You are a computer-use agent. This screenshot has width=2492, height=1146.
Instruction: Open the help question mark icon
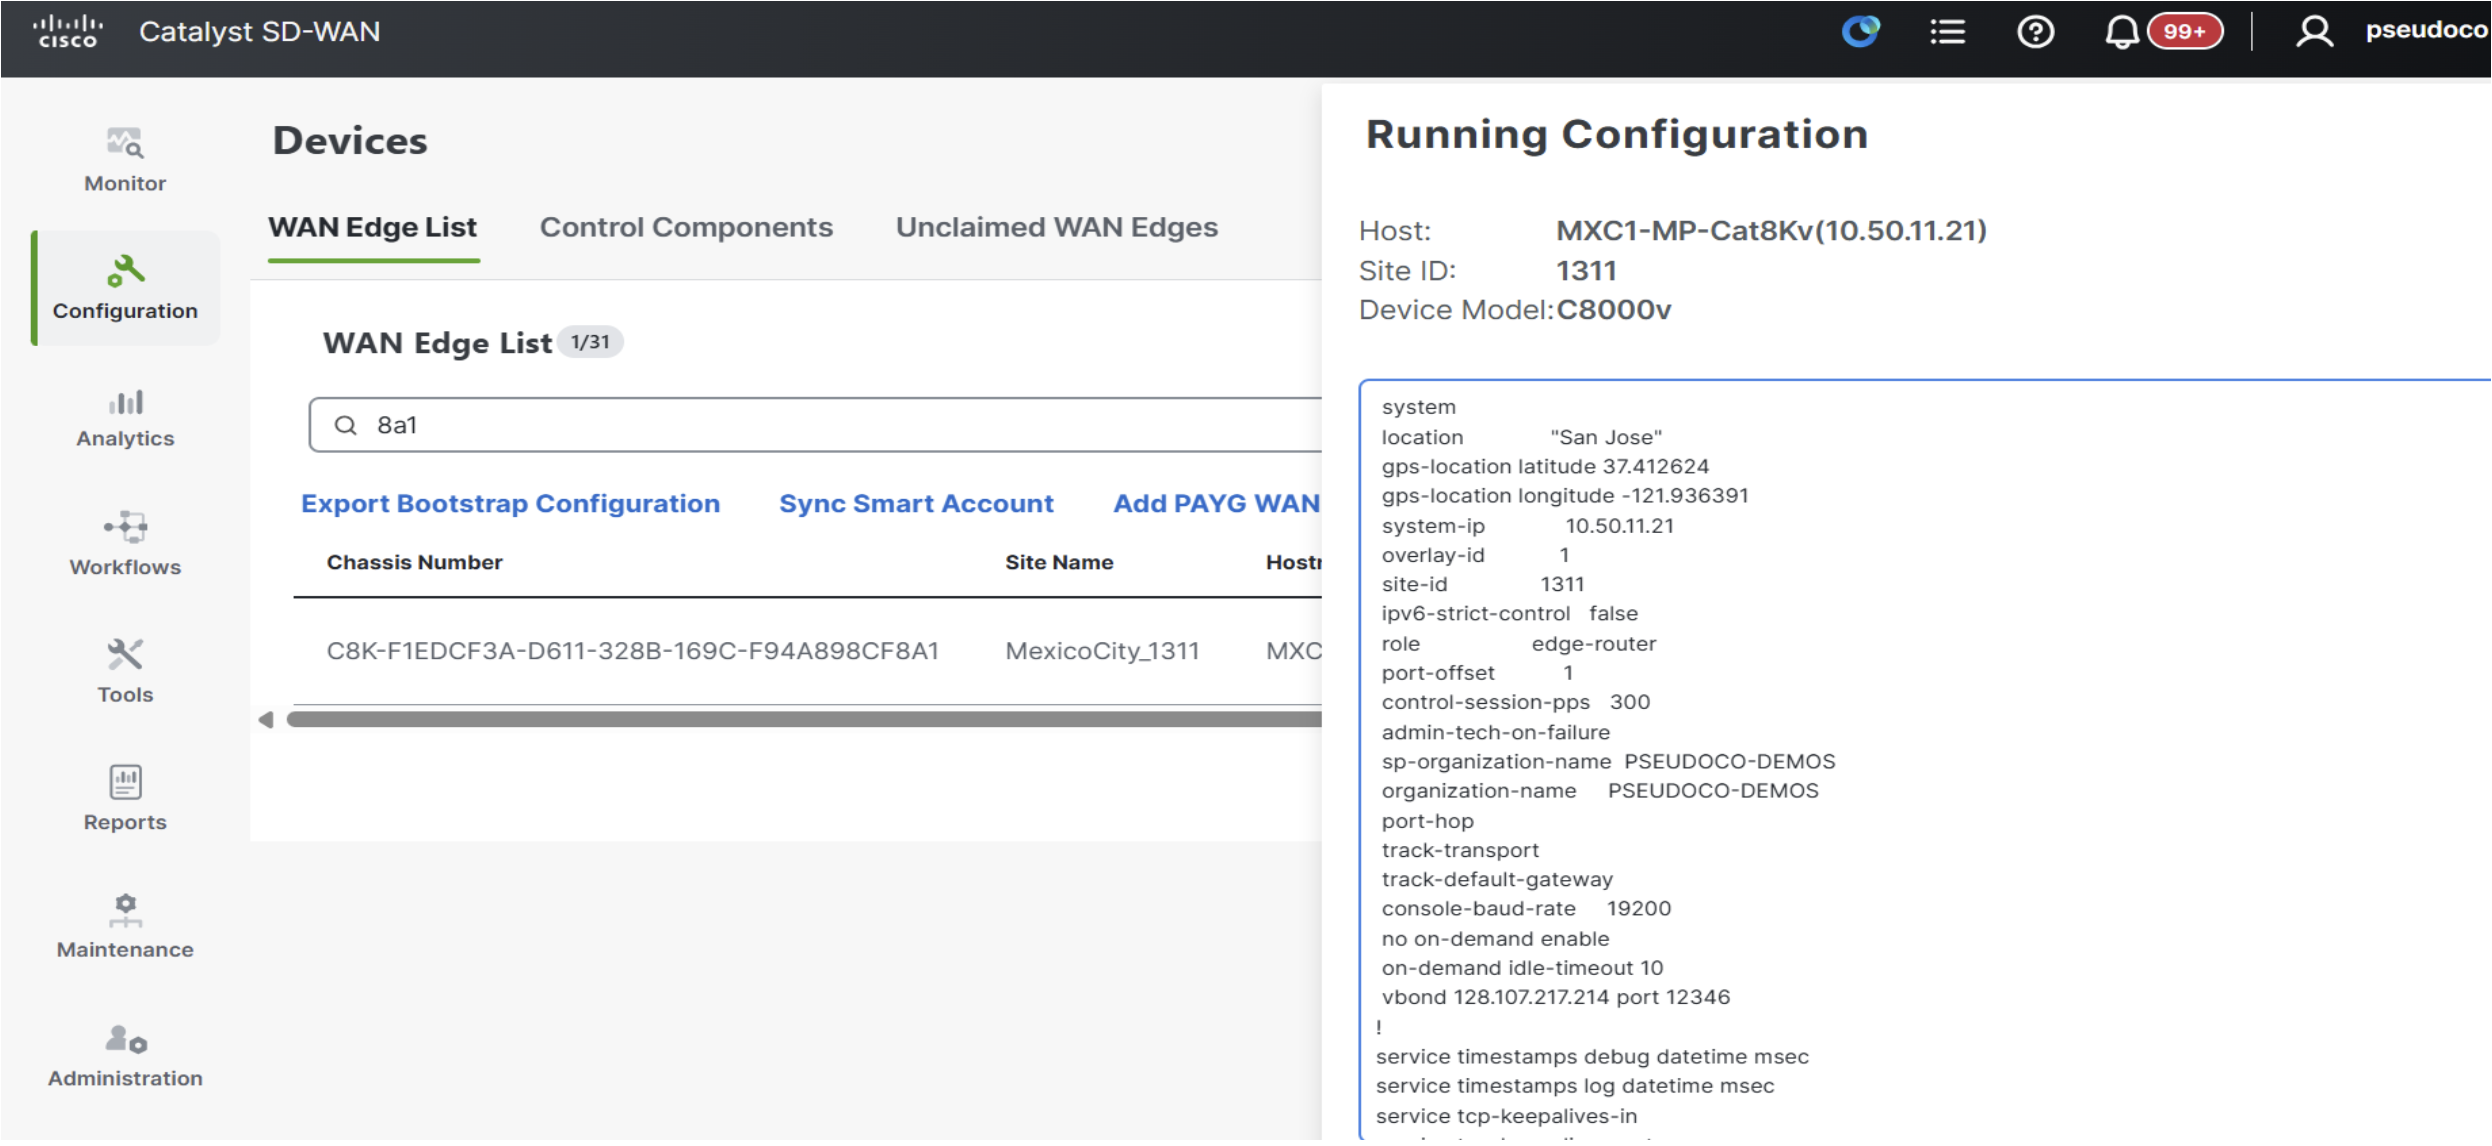(x=2035, y=32)
